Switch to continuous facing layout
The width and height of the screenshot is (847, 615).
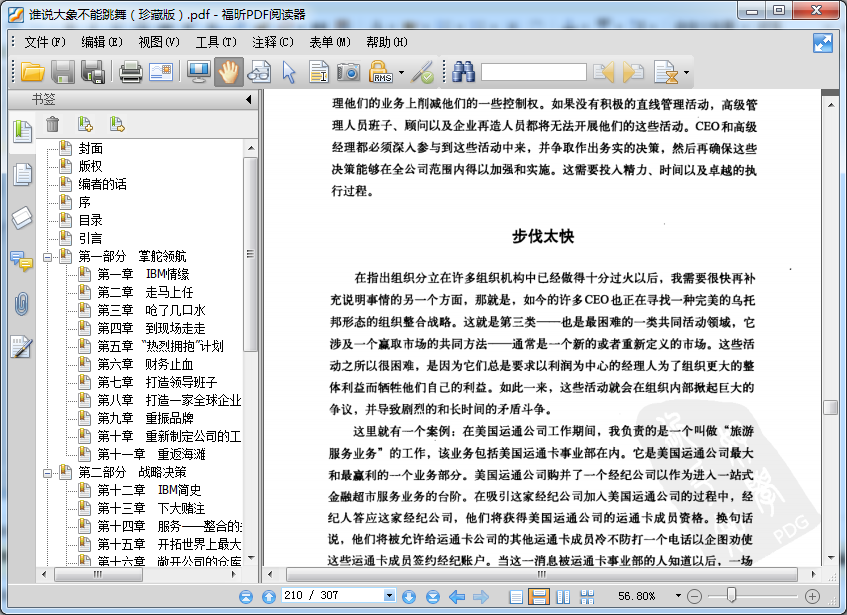click(587, 597)
